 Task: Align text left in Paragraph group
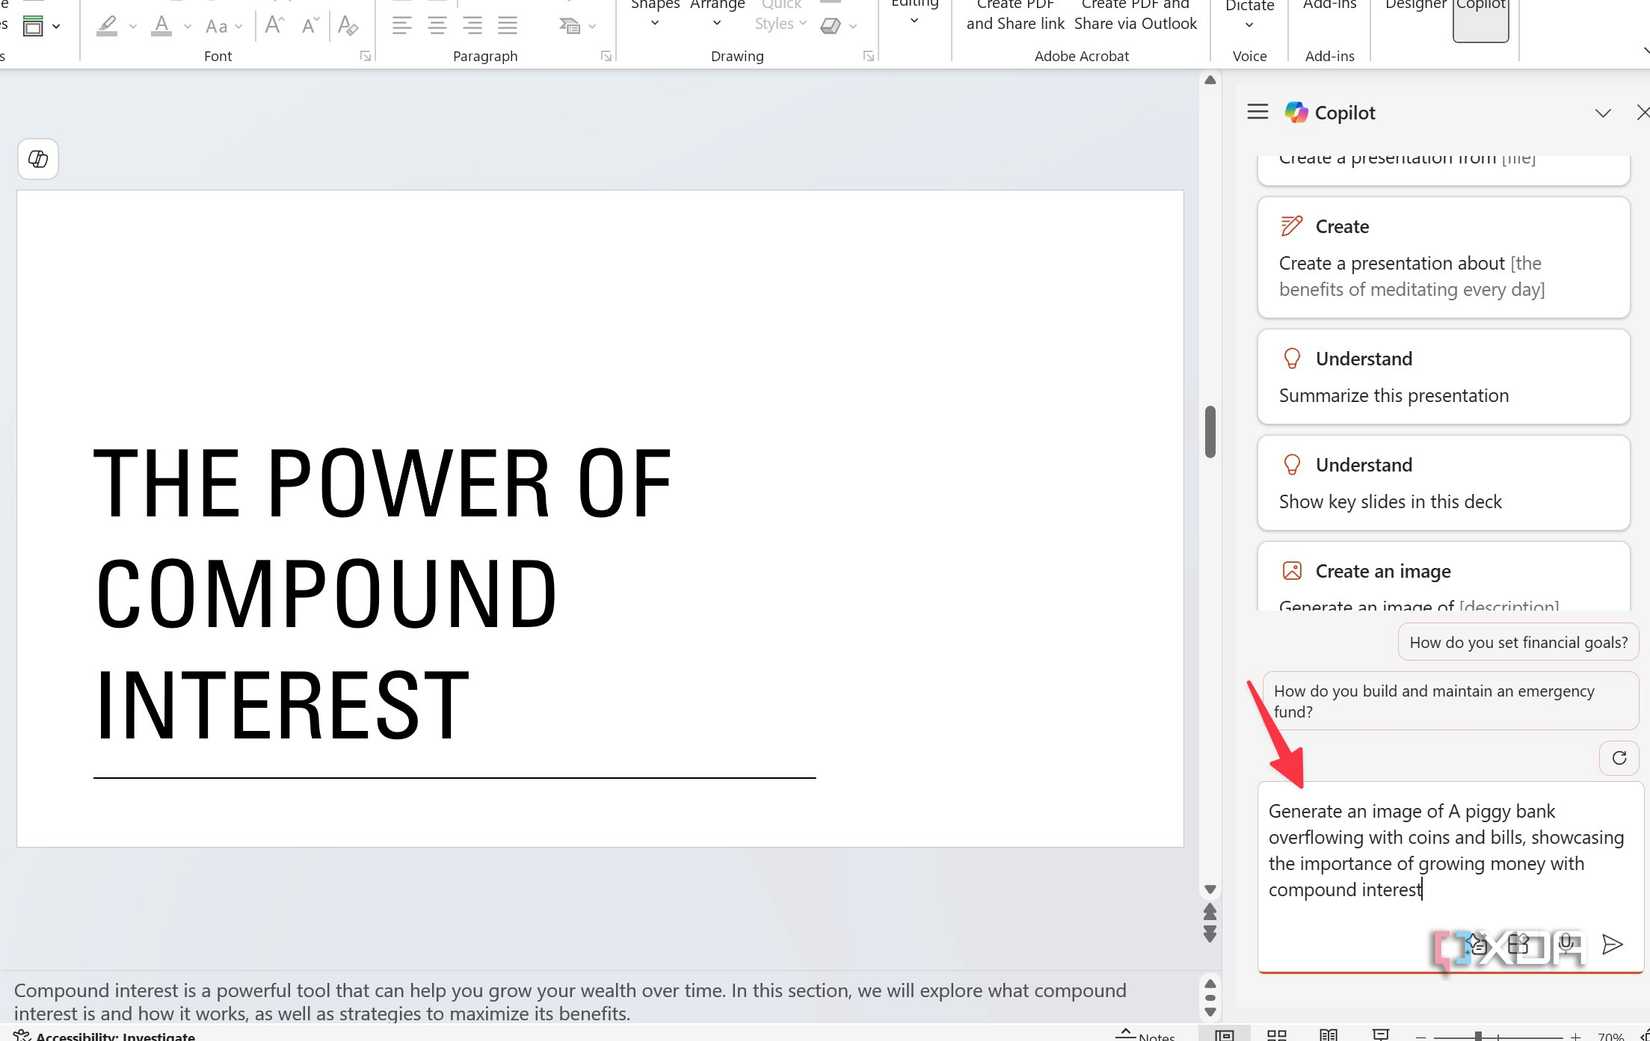(x=402, y=26)
